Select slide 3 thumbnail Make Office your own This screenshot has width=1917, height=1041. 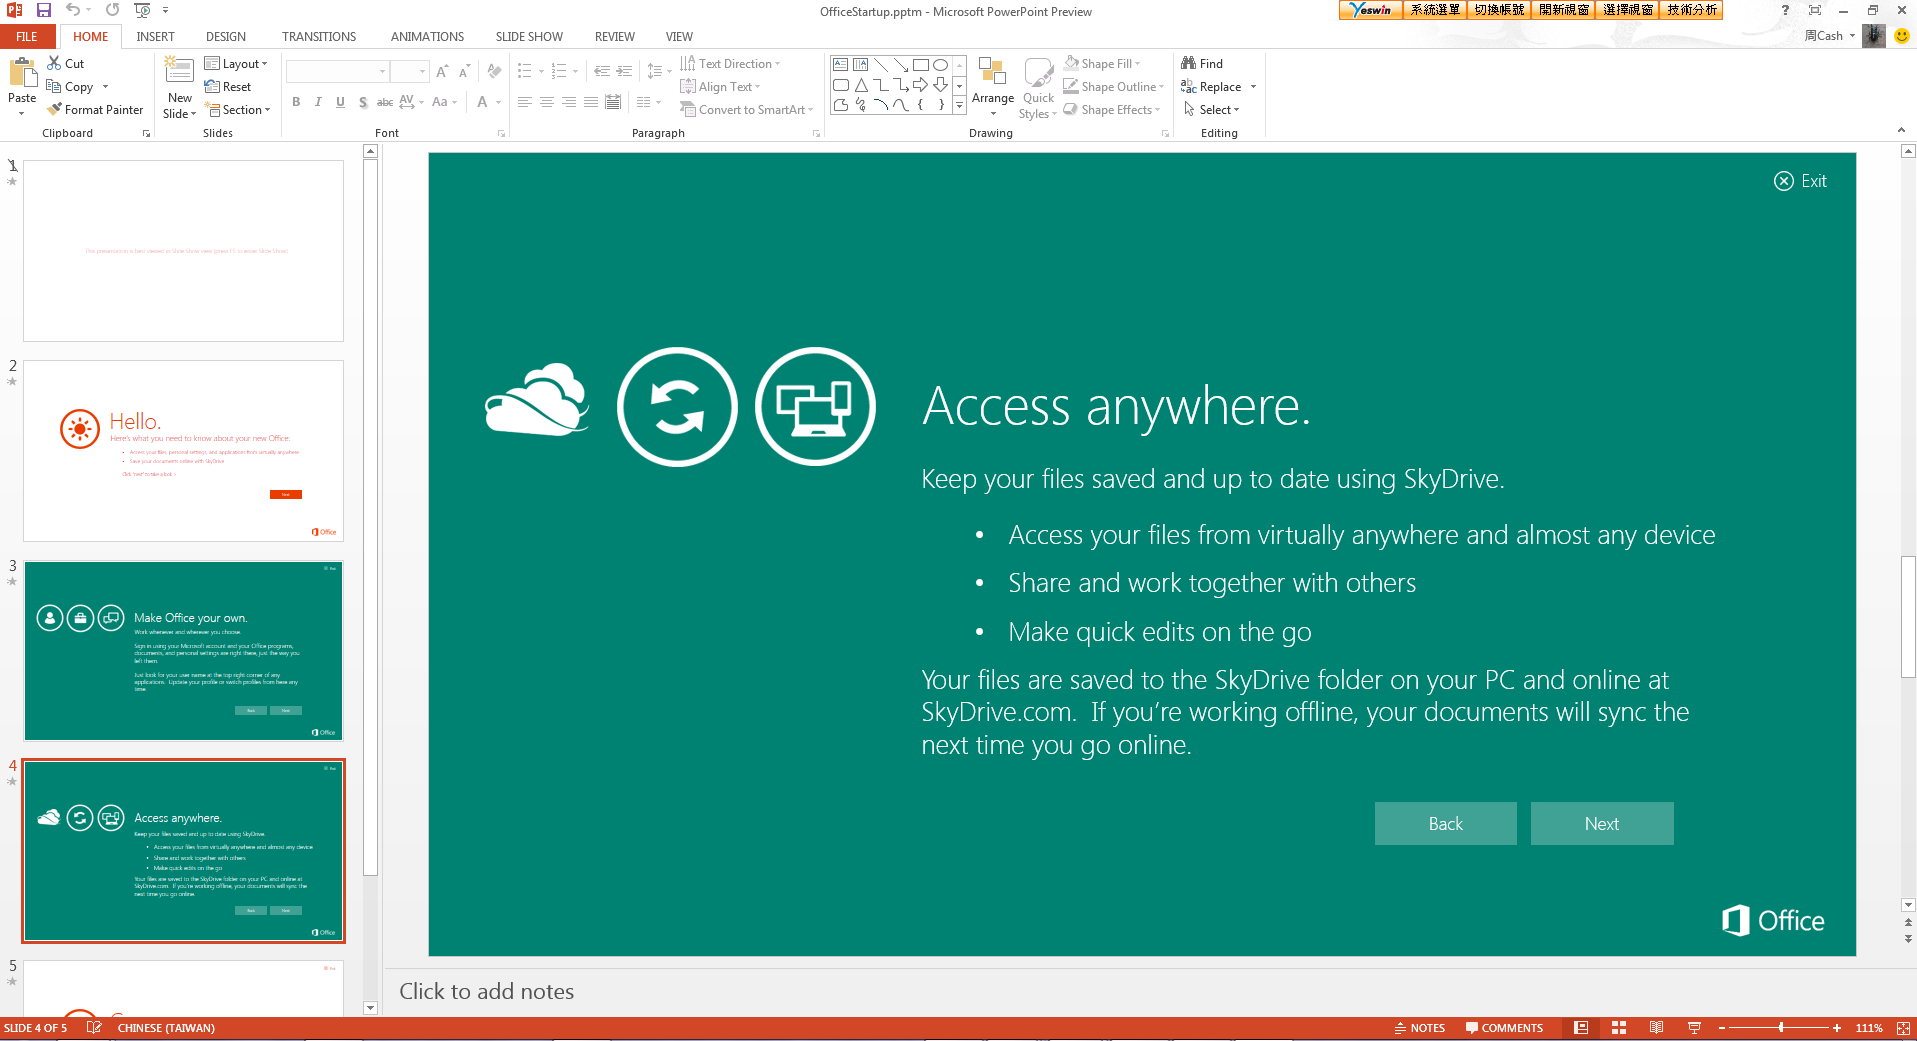pos(184,651)
